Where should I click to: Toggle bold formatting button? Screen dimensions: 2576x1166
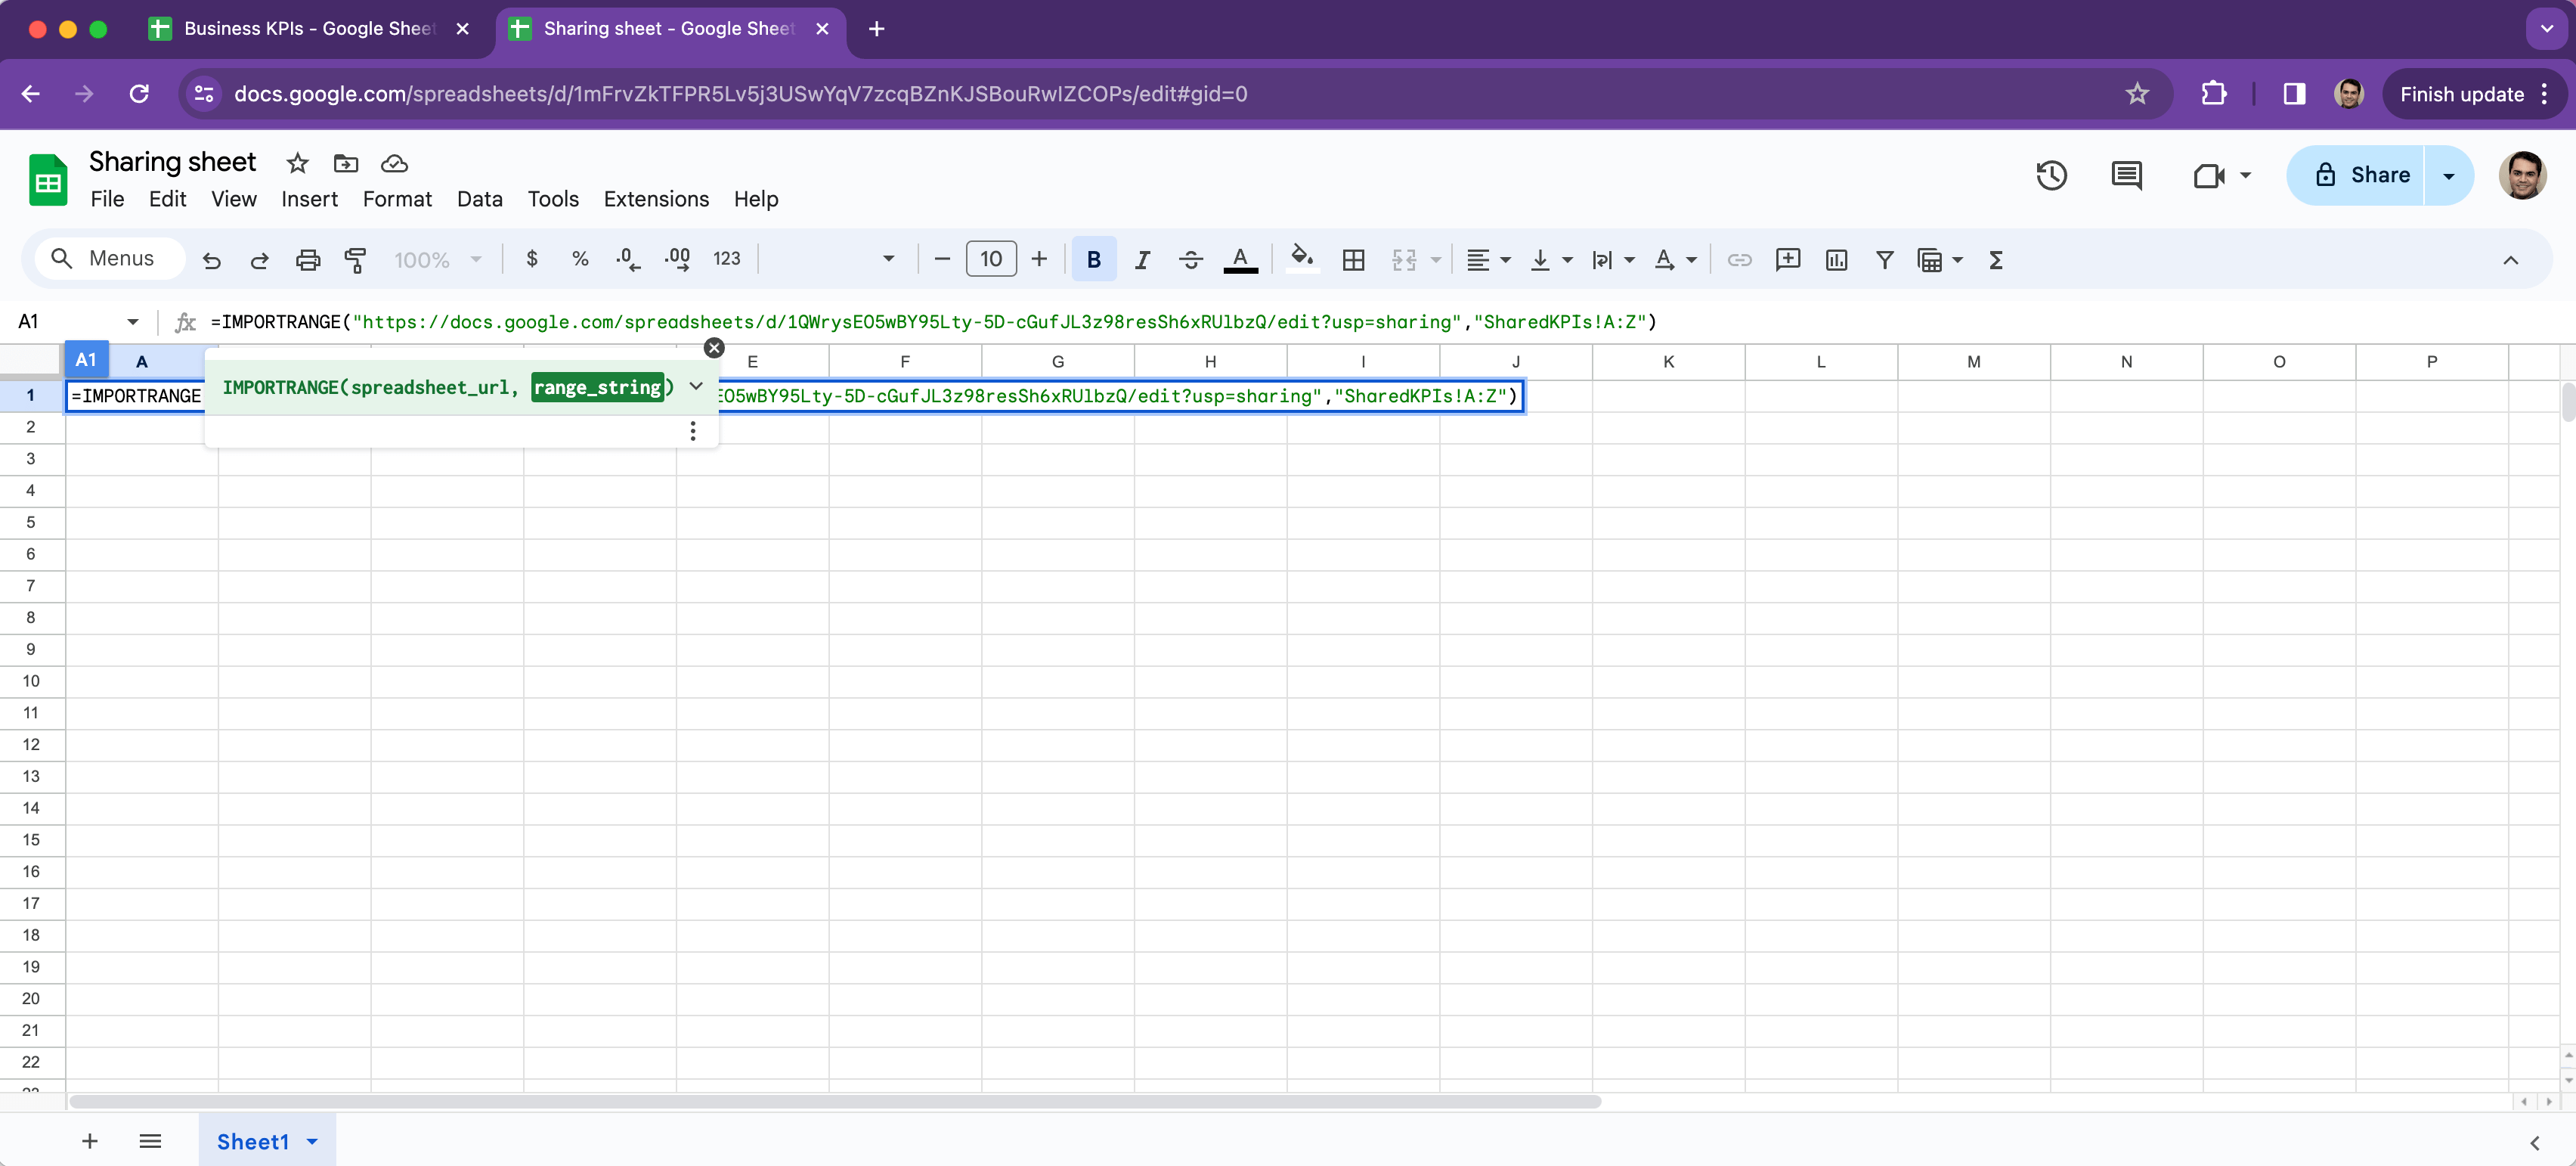[x=1093, y=260]
